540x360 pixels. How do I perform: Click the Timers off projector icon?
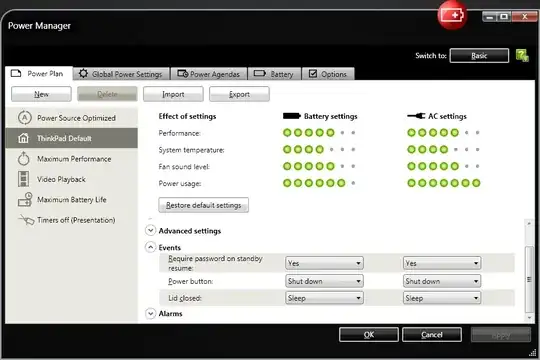26,220
